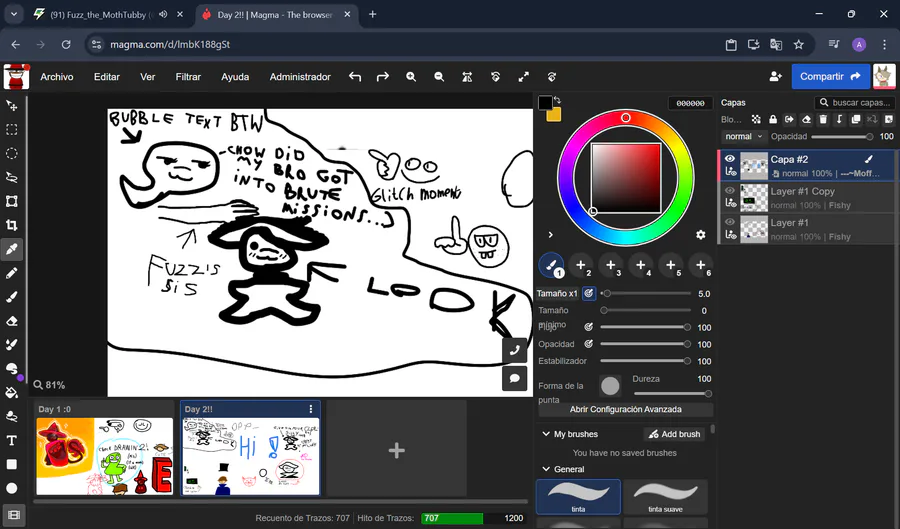Select brush slot 1
Viewport: 900px width, 529px height.
551,266
